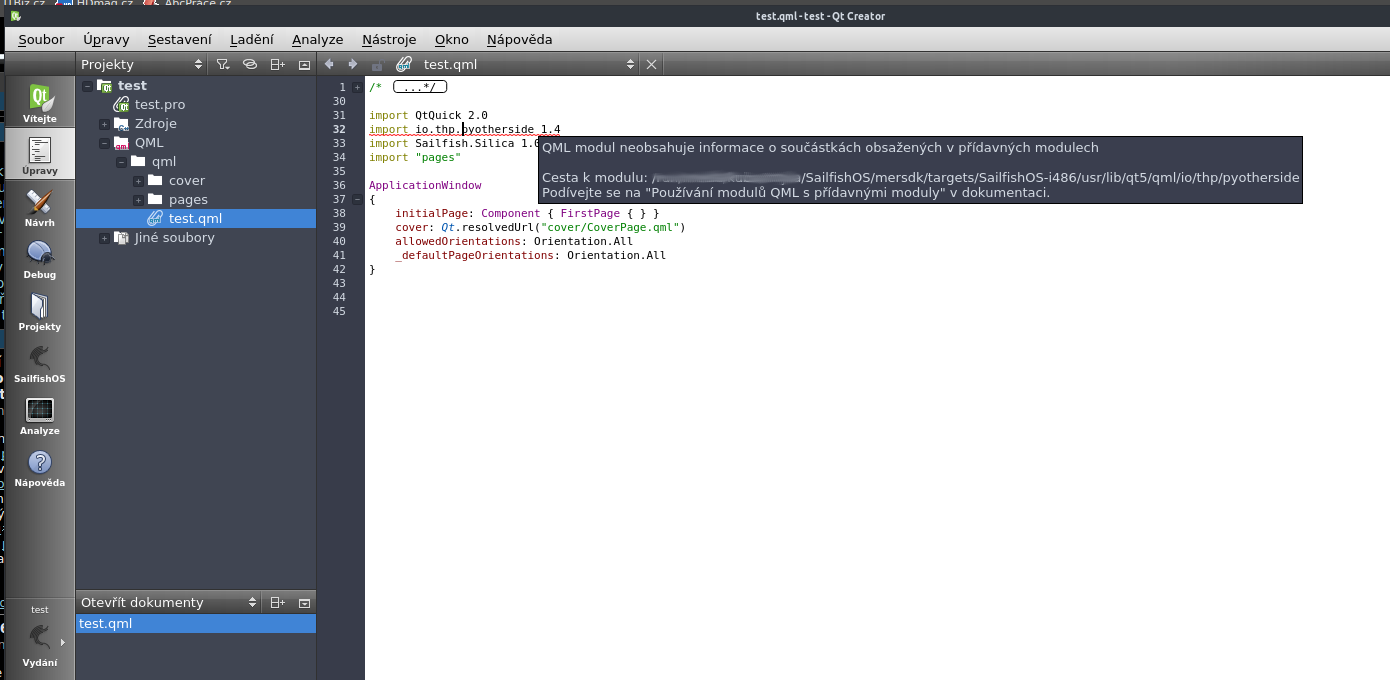Click line number 32 in the gutter

(339, 130)
